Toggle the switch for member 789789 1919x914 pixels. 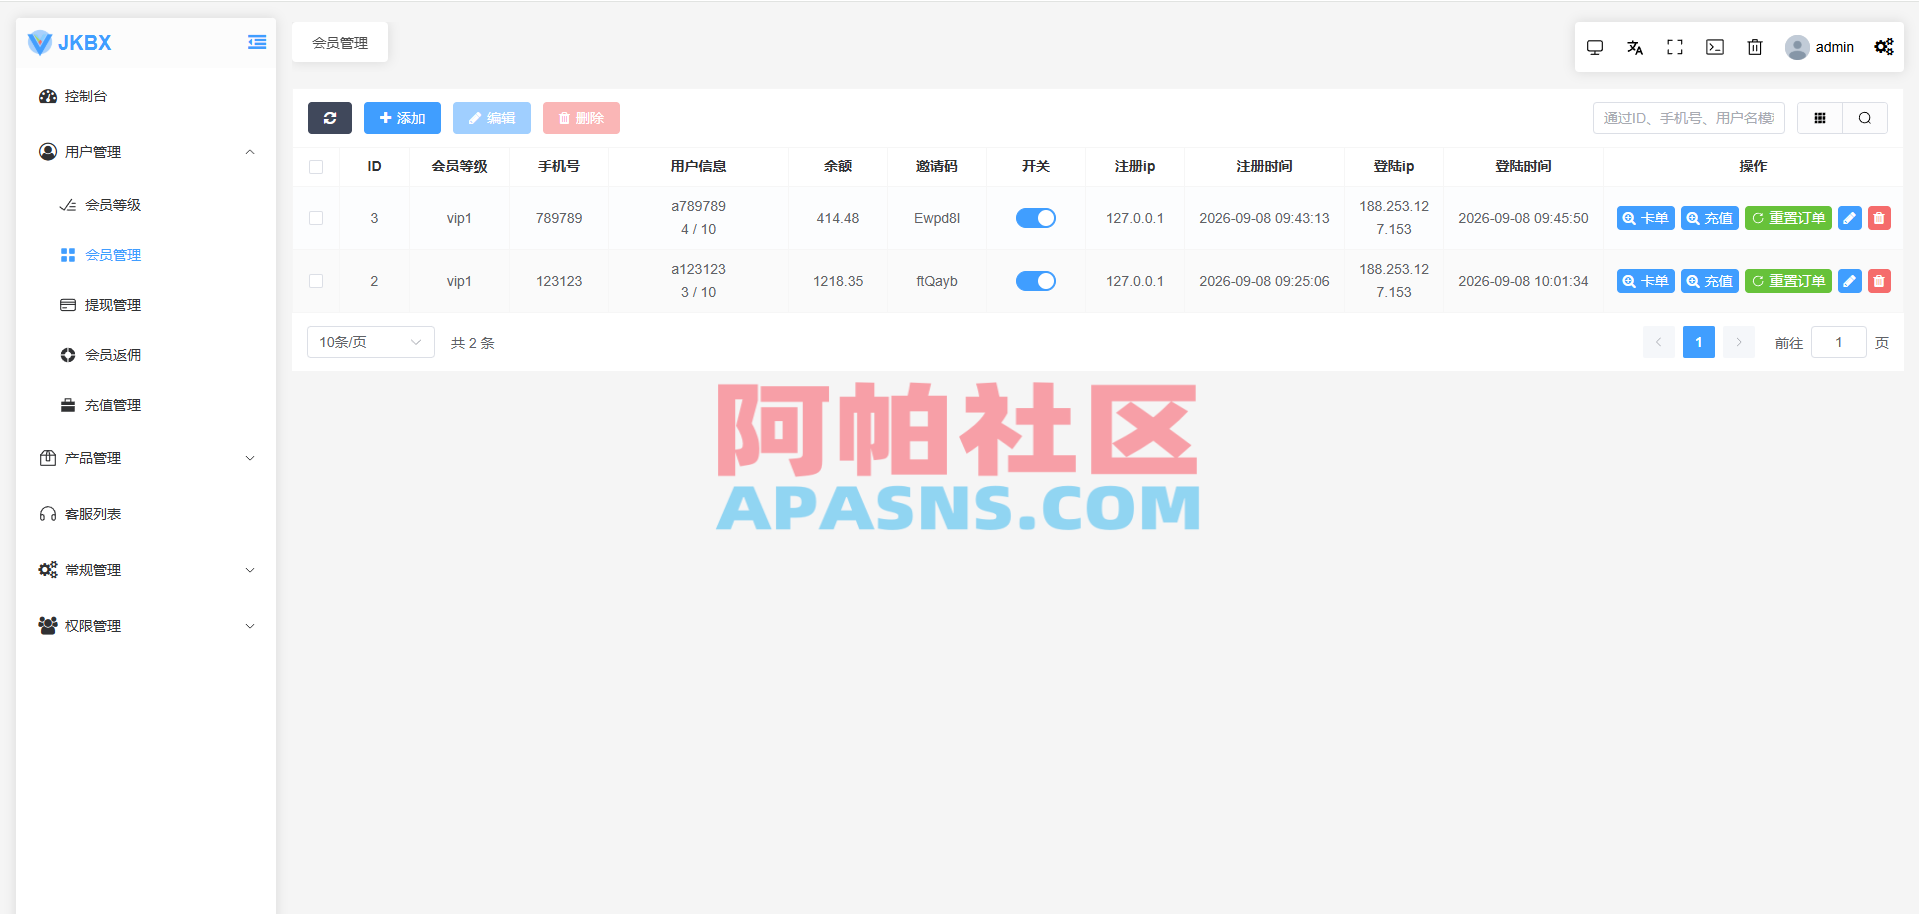tap(1036, 218)
